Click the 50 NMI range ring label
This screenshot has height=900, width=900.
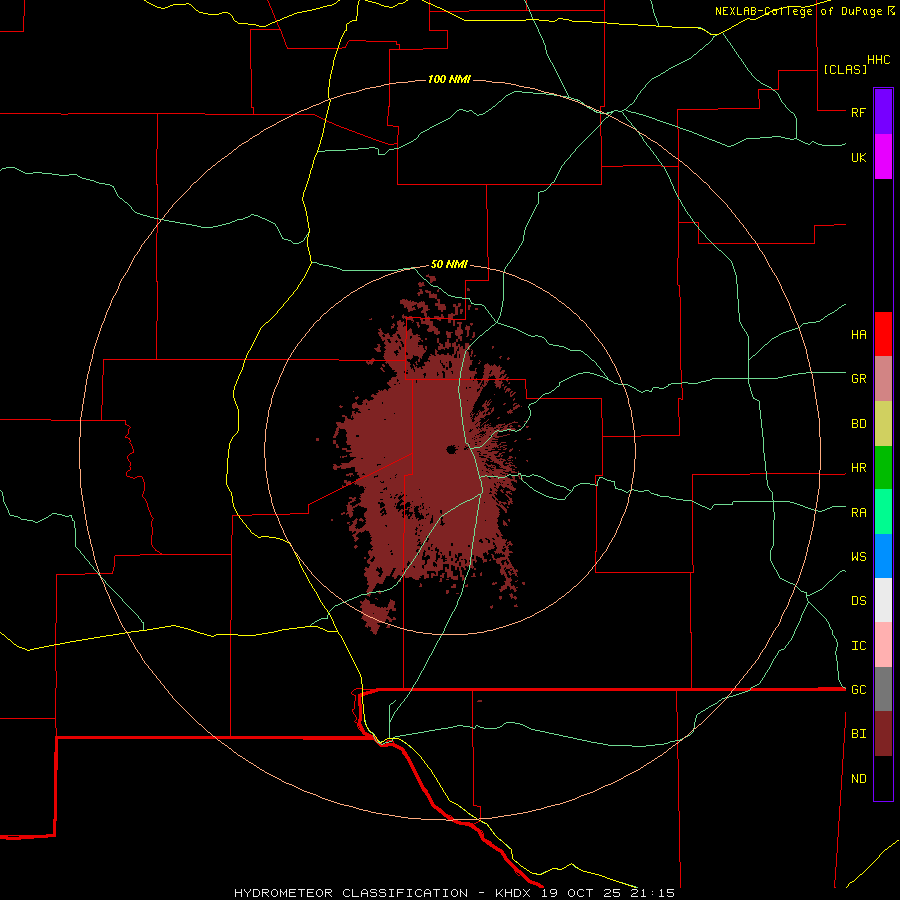(449, 264)
